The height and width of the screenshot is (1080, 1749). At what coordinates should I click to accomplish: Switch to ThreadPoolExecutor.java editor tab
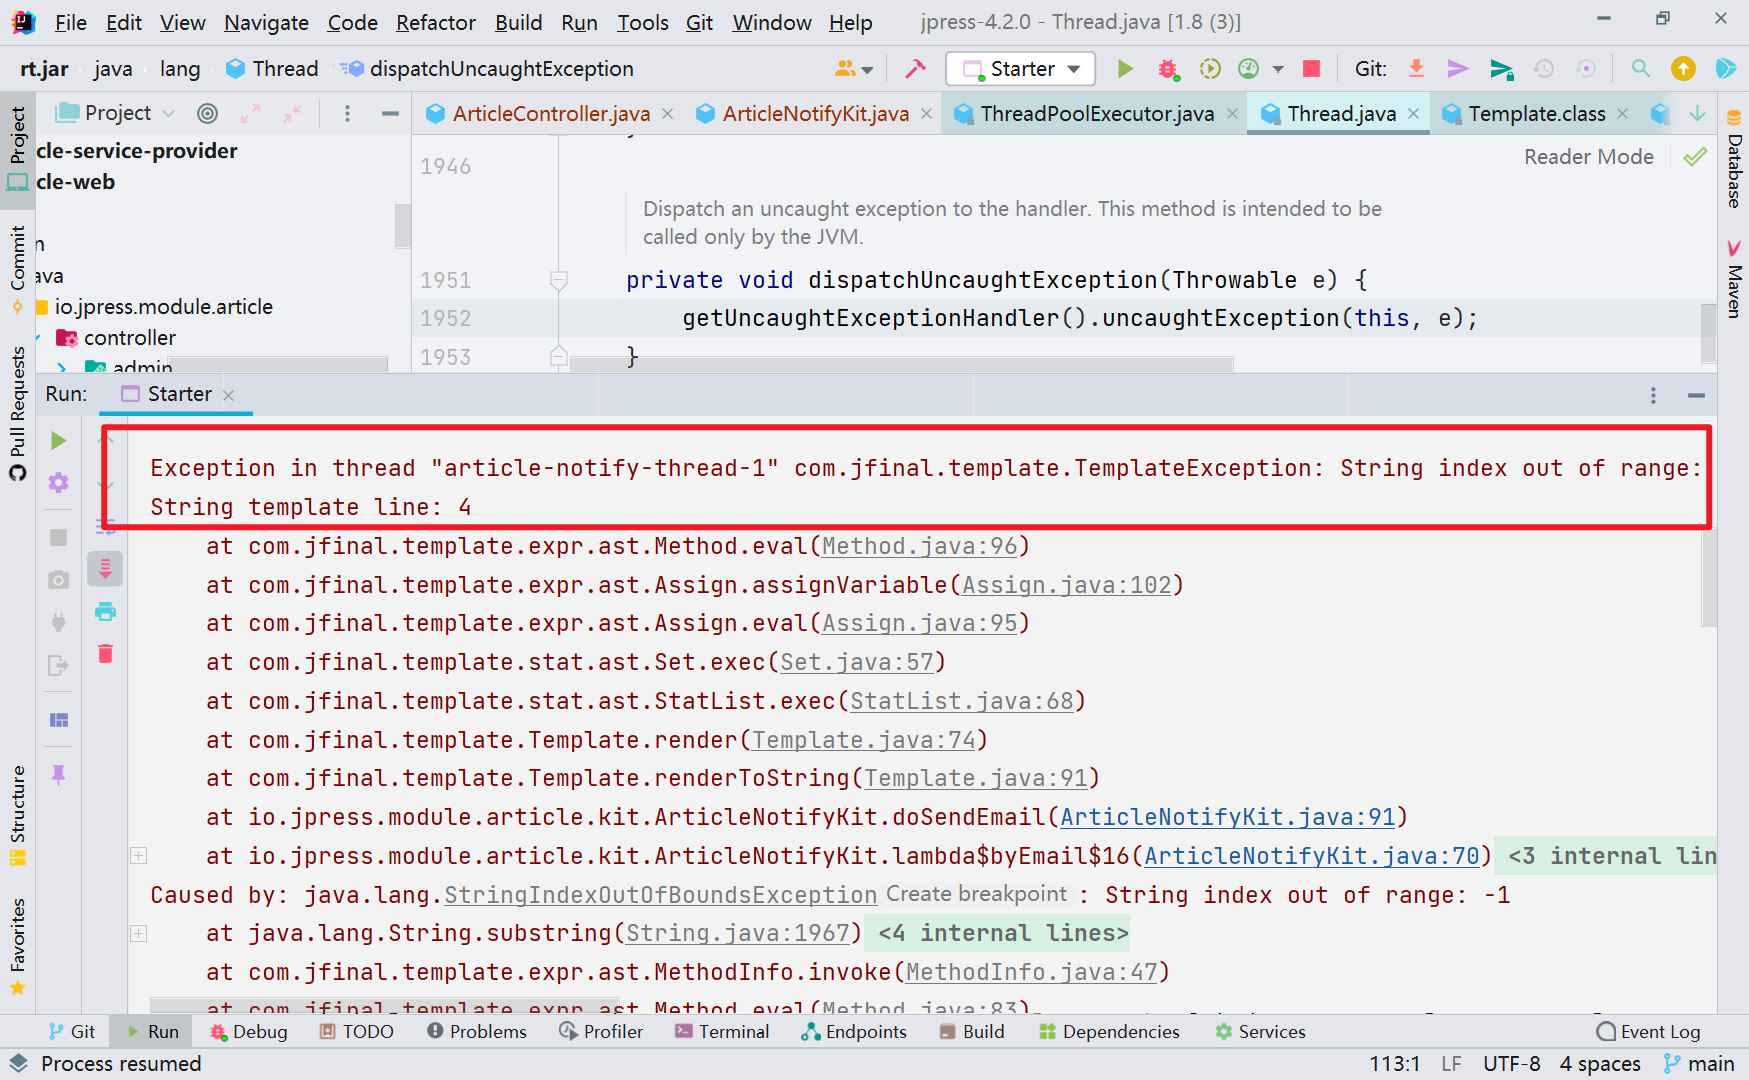[1096, 114]
